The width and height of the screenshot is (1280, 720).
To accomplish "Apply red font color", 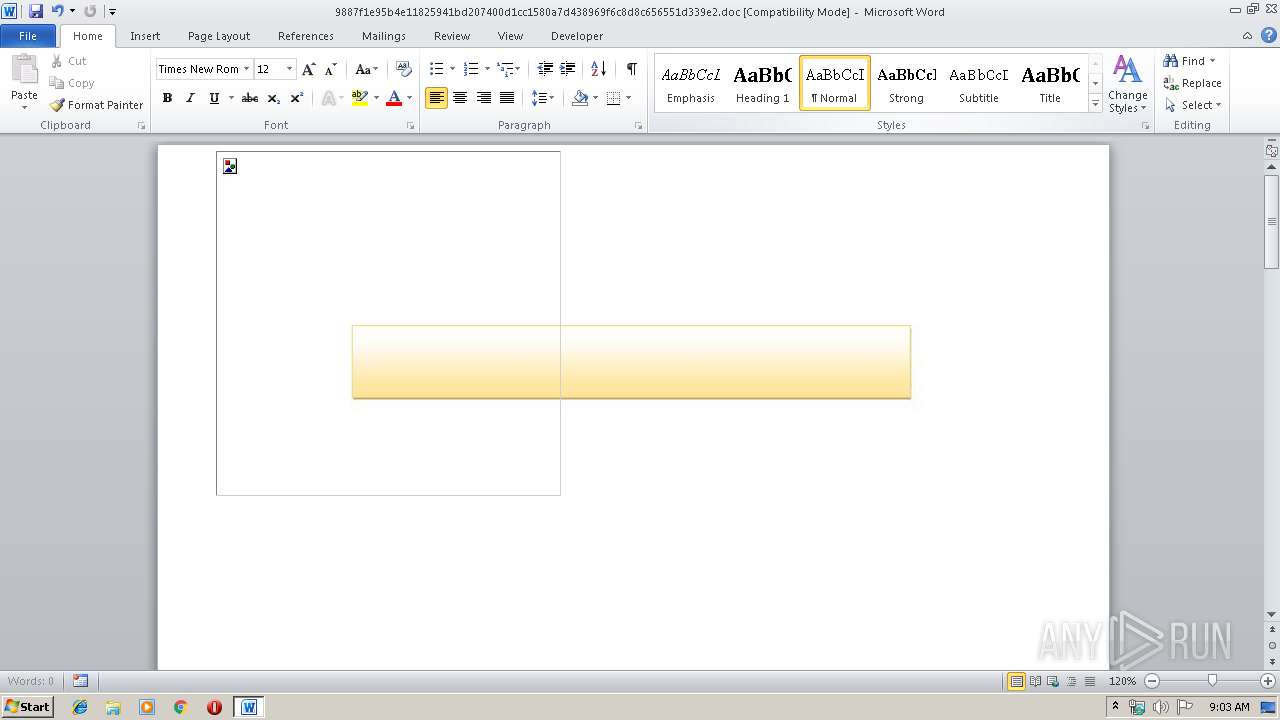I will tap(394, 98).
